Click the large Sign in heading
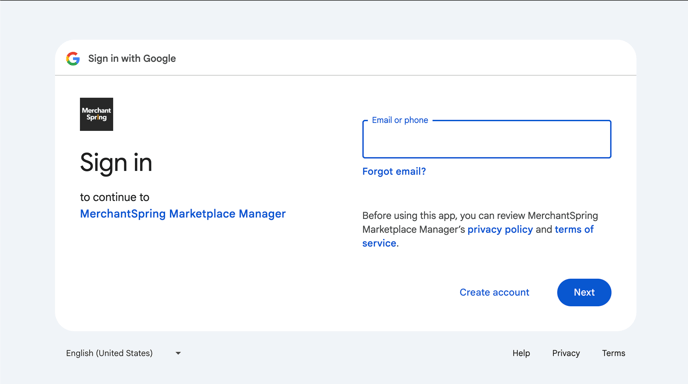 pyautogui.click(x=116, y=163)
